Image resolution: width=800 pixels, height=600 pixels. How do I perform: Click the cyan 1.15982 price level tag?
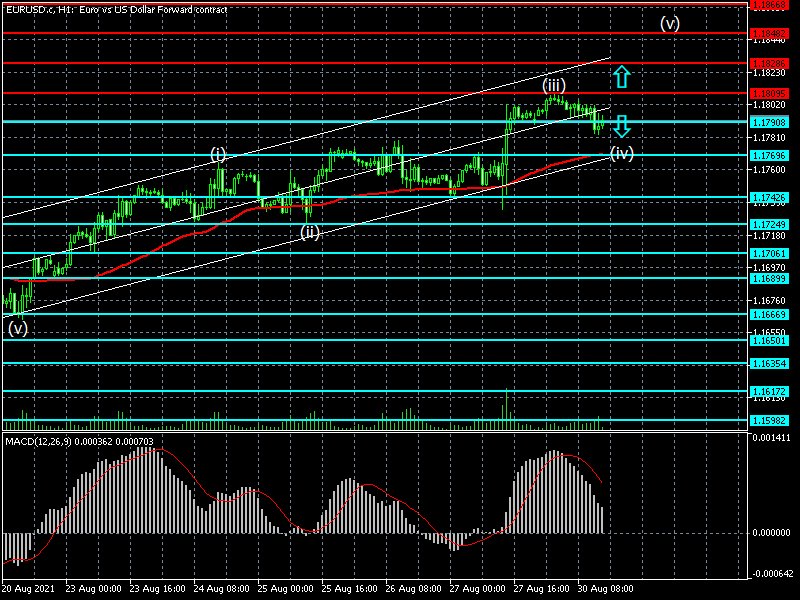[x=769, y=421]
